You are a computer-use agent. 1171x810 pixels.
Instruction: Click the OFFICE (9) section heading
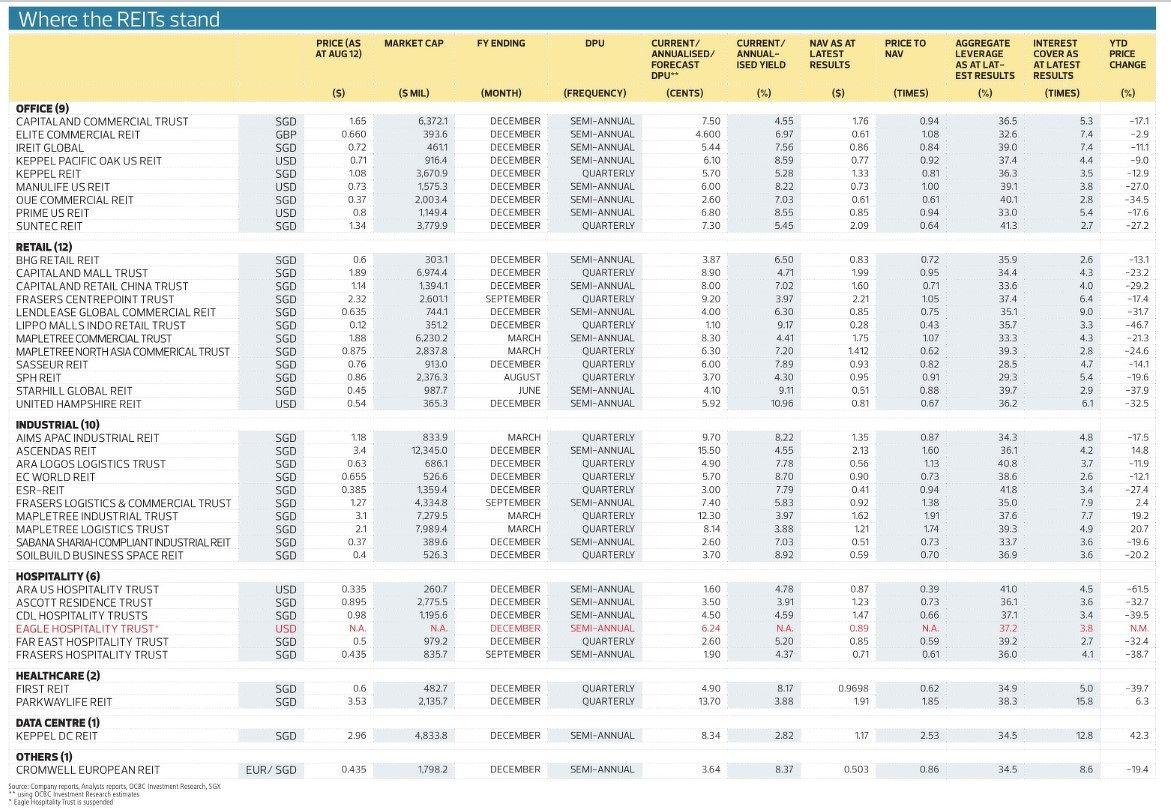(42, 108)
